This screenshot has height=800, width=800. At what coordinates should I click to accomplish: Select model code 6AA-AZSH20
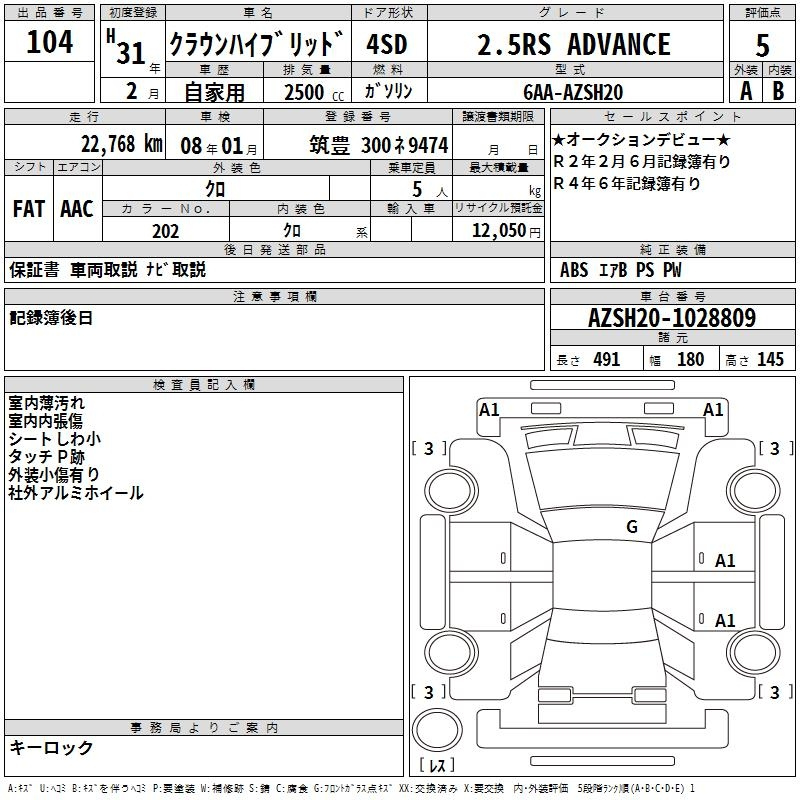[x=573, y=92]
